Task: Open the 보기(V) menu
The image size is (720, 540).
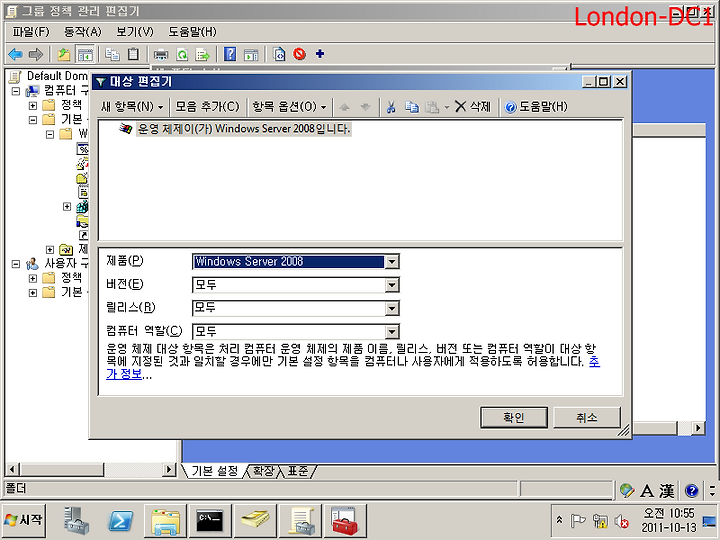Action: pyautogui.click(x=135, y=32)
